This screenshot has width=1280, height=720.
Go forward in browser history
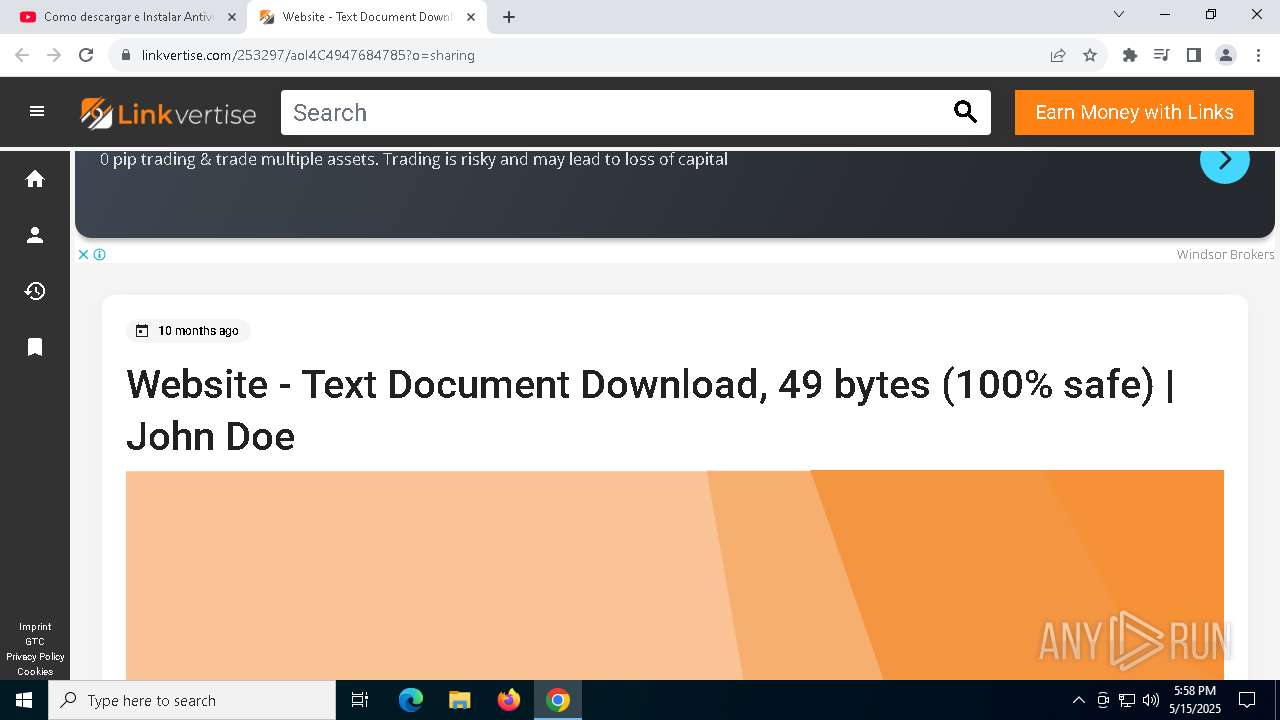coord(54,55)
